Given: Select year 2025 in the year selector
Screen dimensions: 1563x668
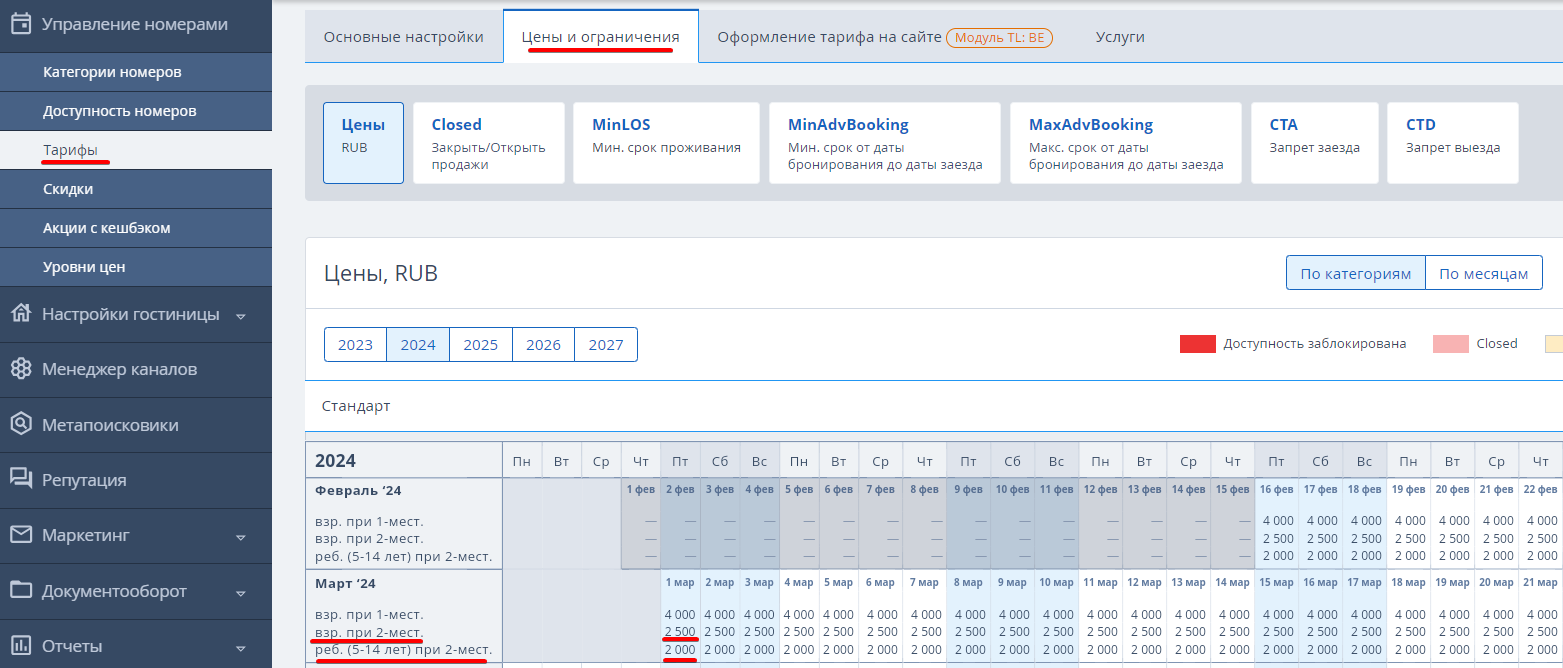Looking at the screenshot, I should pyautogui.click(x=480, y=345).
